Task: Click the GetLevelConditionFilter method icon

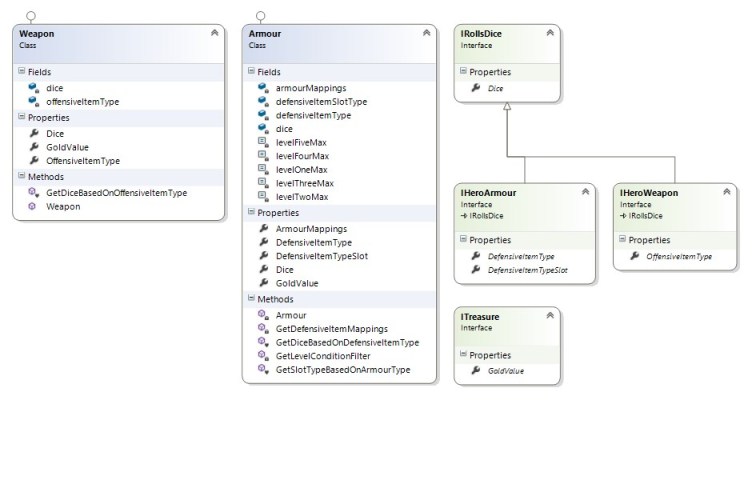Action: 261,356
